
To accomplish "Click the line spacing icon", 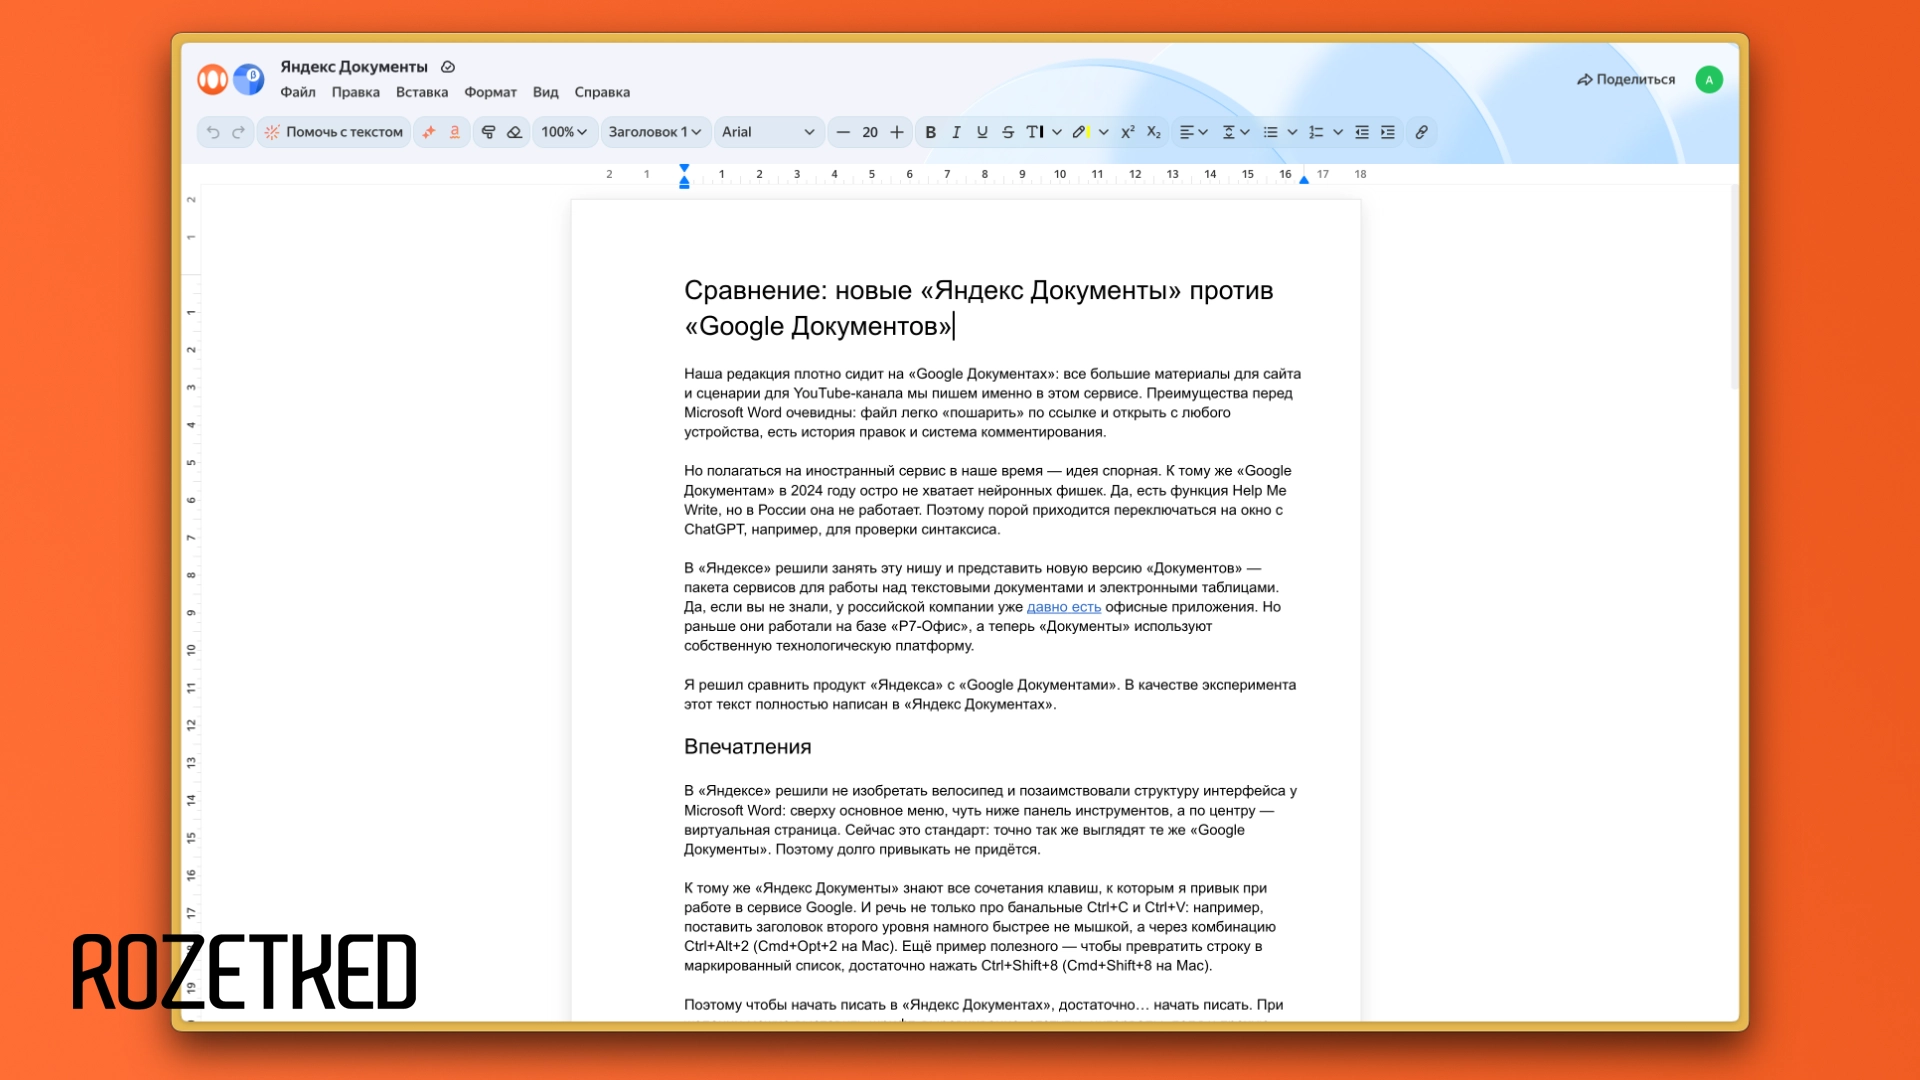I will coord(1229,132).
